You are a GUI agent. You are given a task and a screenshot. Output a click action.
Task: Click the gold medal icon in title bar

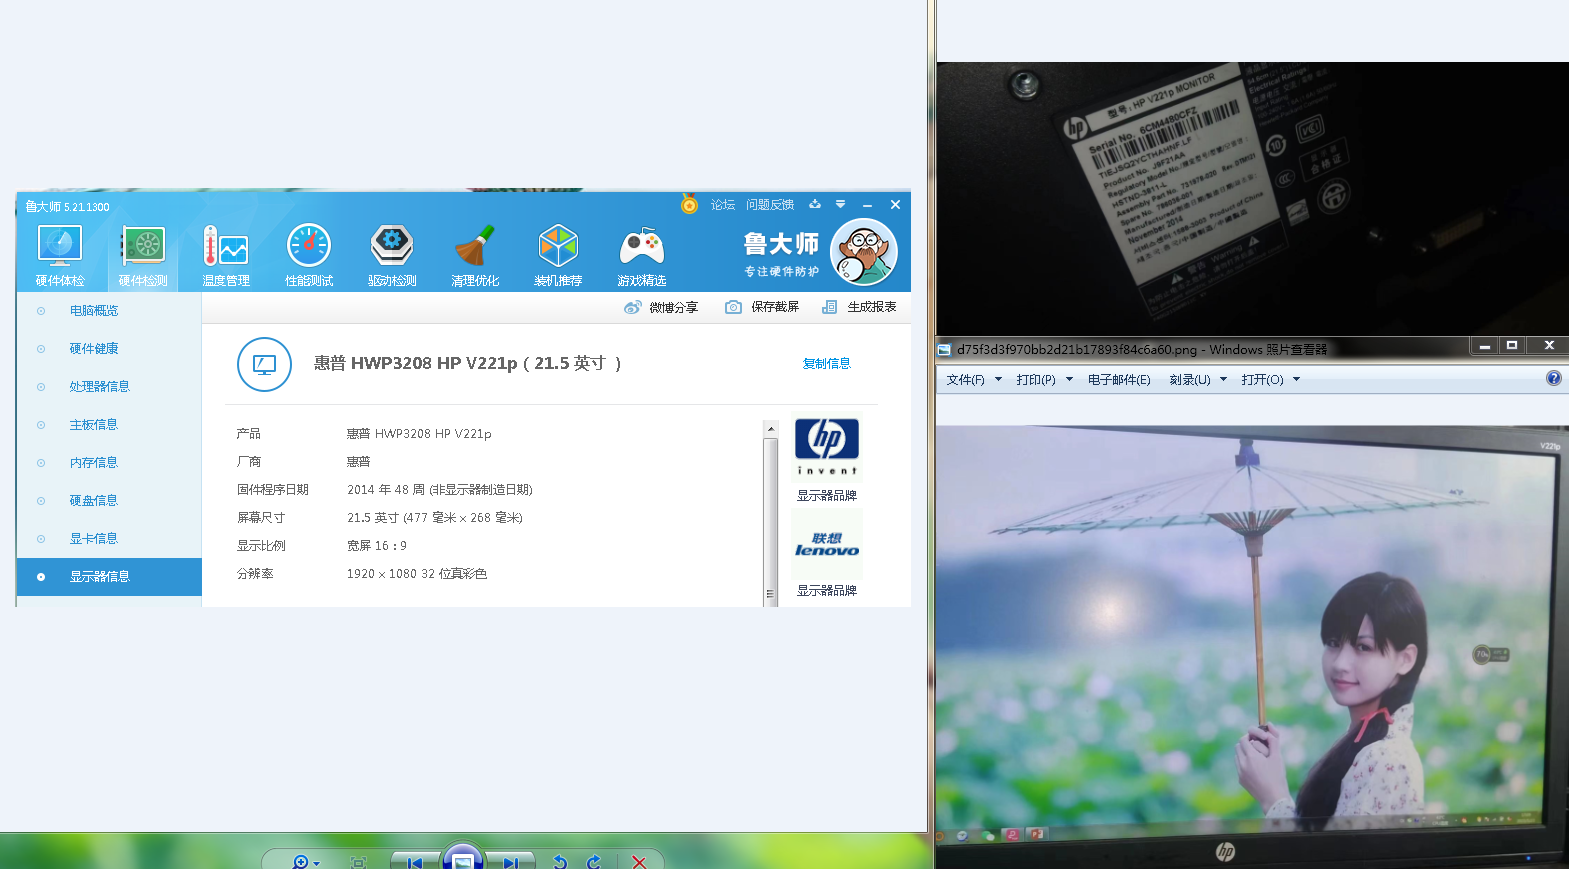pyautogui.click(x=689, y=204)
